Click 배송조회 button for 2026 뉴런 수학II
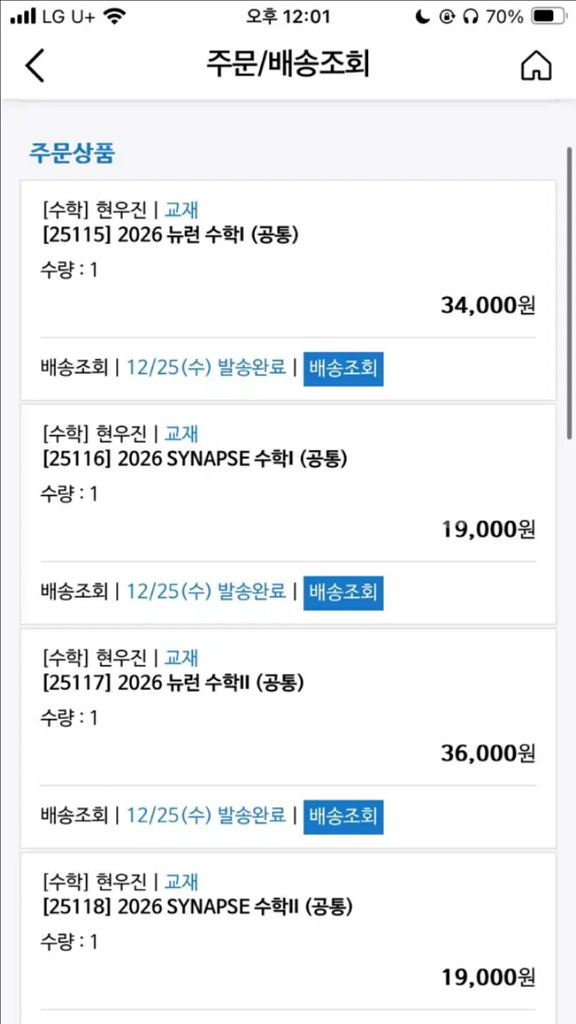 click(x=344, y=816)
